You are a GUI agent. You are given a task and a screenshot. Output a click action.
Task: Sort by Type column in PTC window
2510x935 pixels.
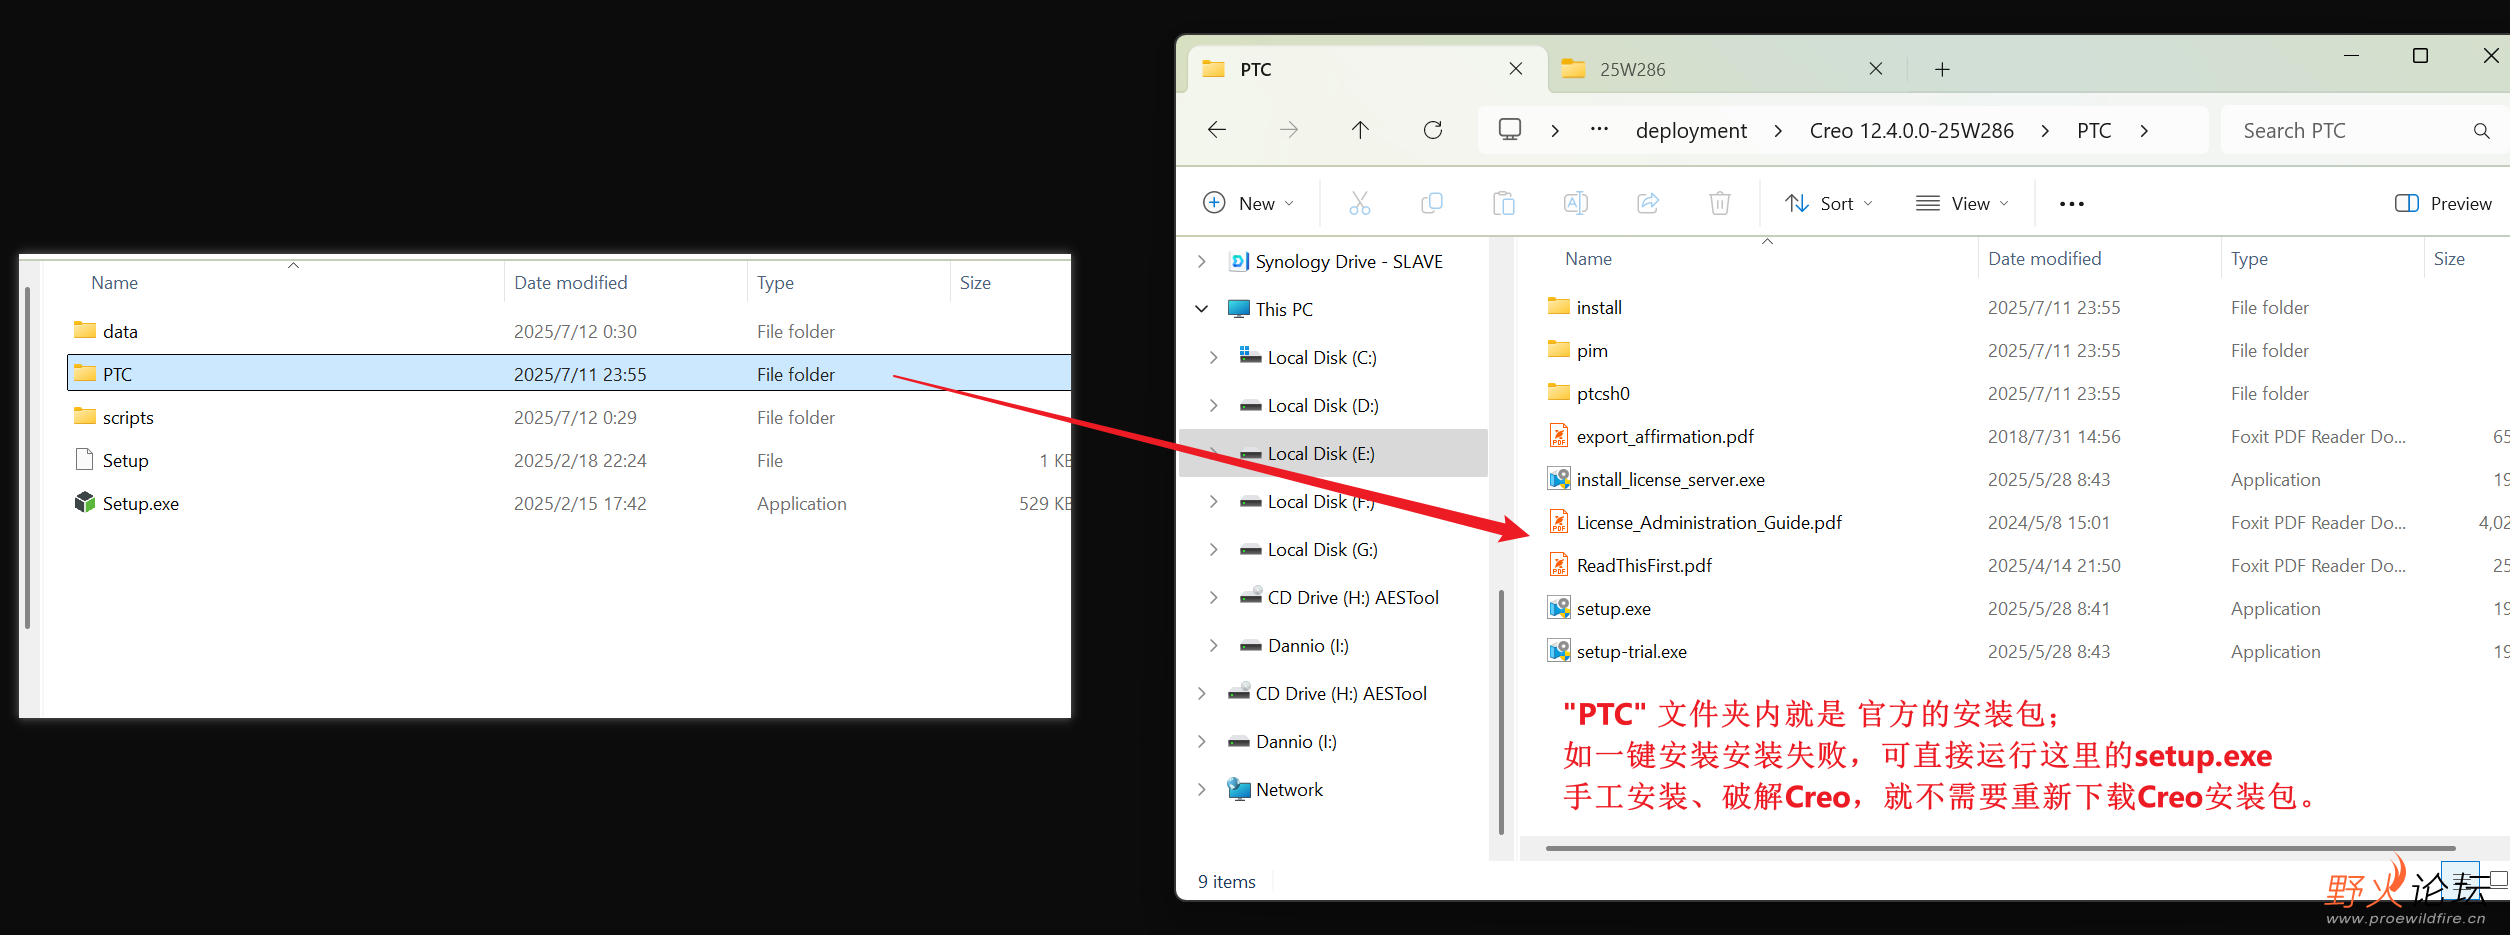tap(2249, 259)
